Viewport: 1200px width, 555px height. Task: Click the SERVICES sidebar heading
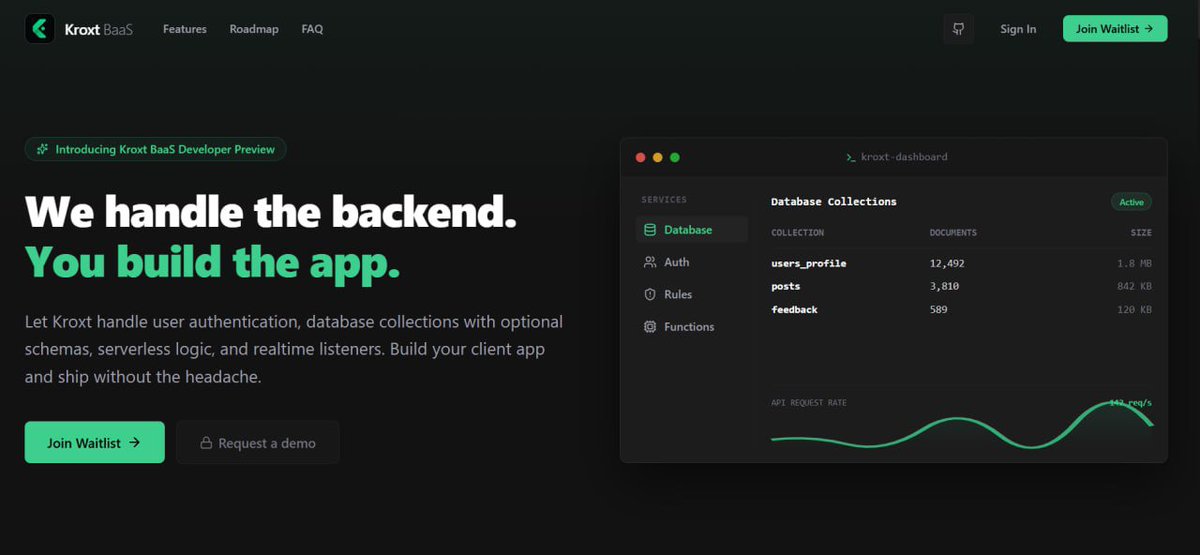point(664,200)
